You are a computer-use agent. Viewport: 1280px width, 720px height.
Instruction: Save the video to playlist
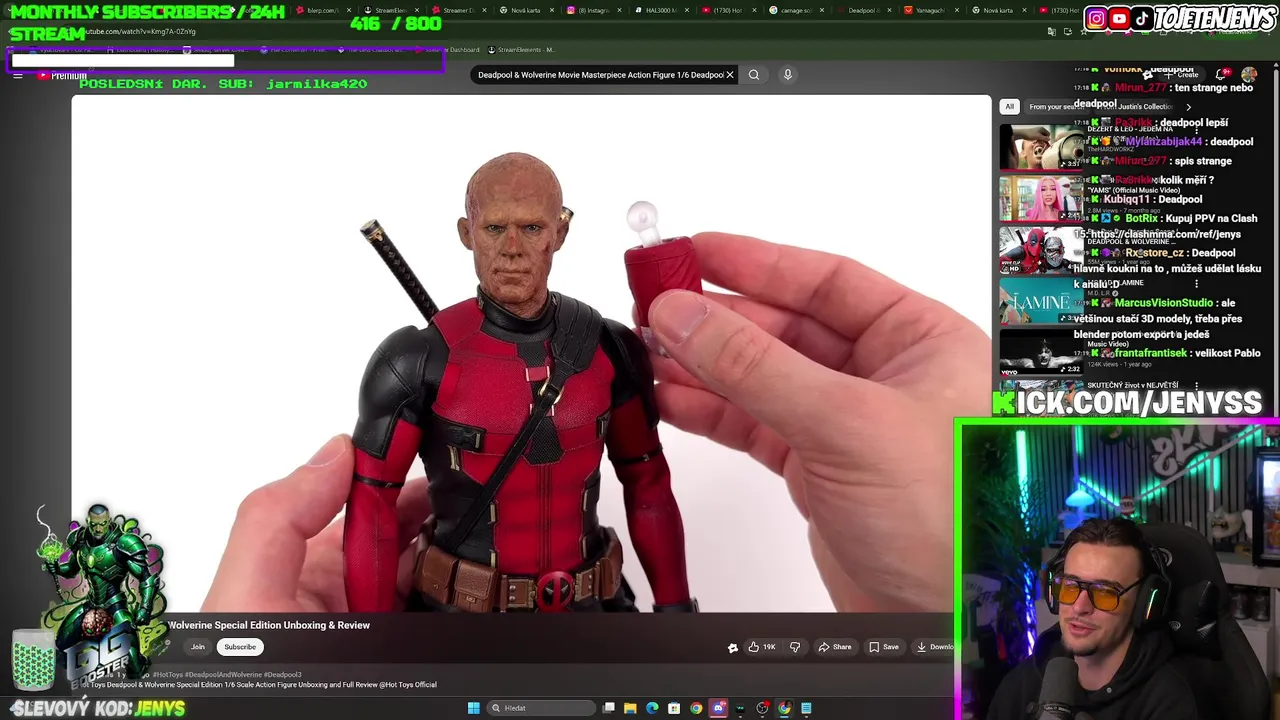click(884, 647)
